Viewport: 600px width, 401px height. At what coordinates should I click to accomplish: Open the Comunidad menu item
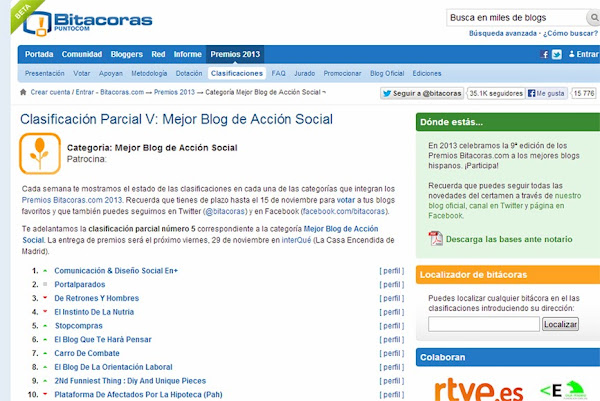click(x=82, y=54)
